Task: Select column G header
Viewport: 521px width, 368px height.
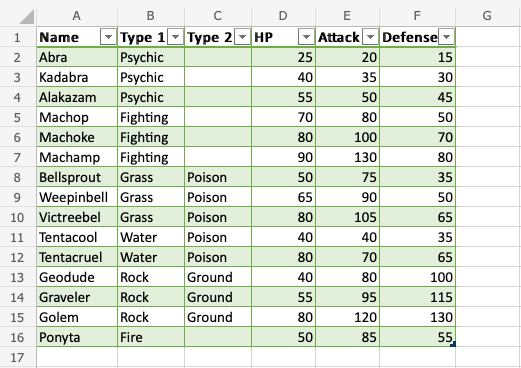Action: tap(487, 16)
